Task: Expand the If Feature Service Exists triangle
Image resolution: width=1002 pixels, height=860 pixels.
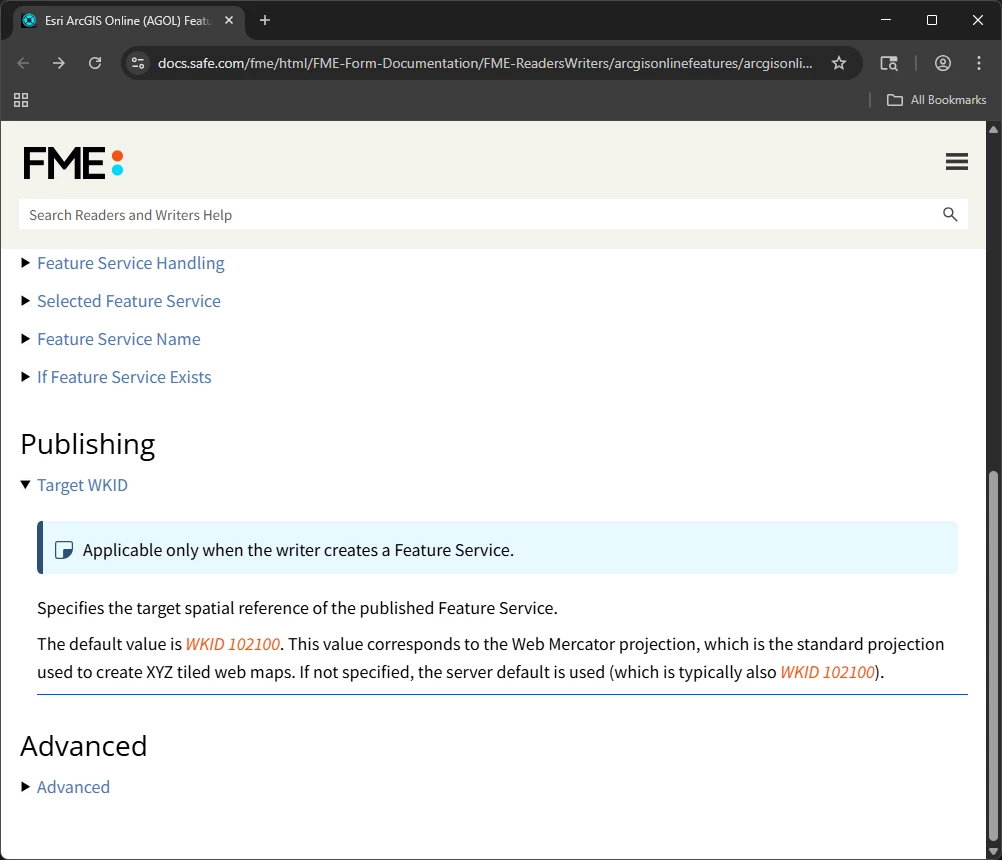Action: point(26,376)
